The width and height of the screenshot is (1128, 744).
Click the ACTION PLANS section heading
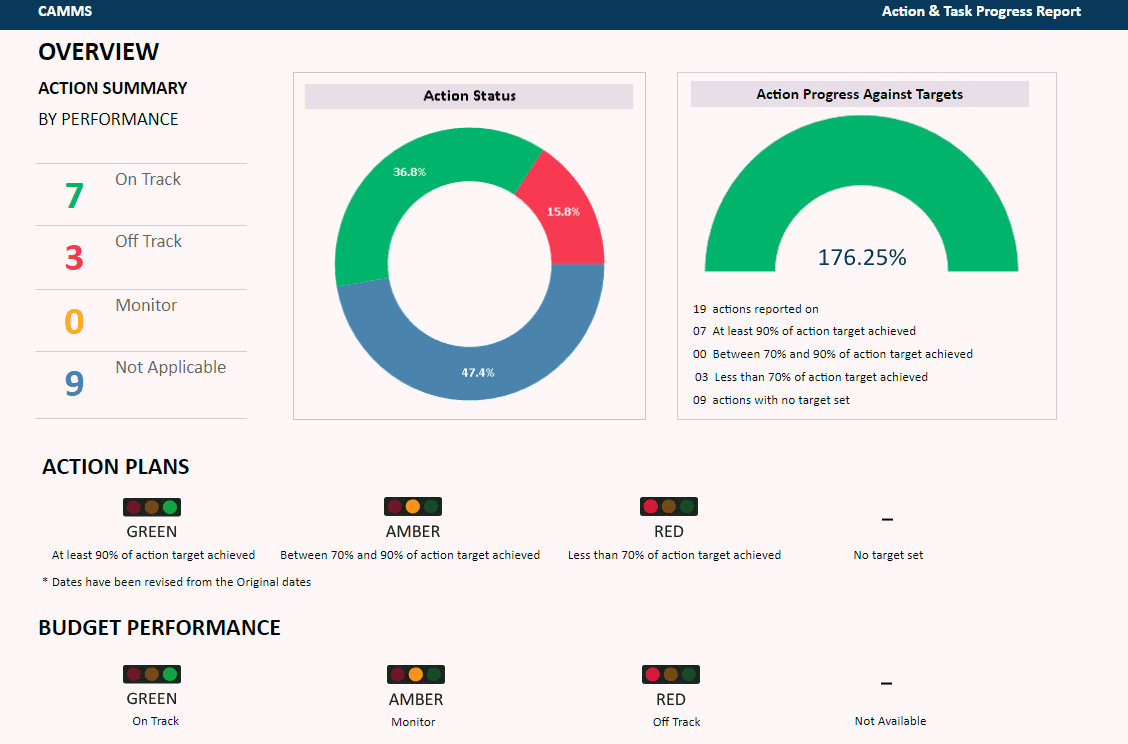pos(115,467)
